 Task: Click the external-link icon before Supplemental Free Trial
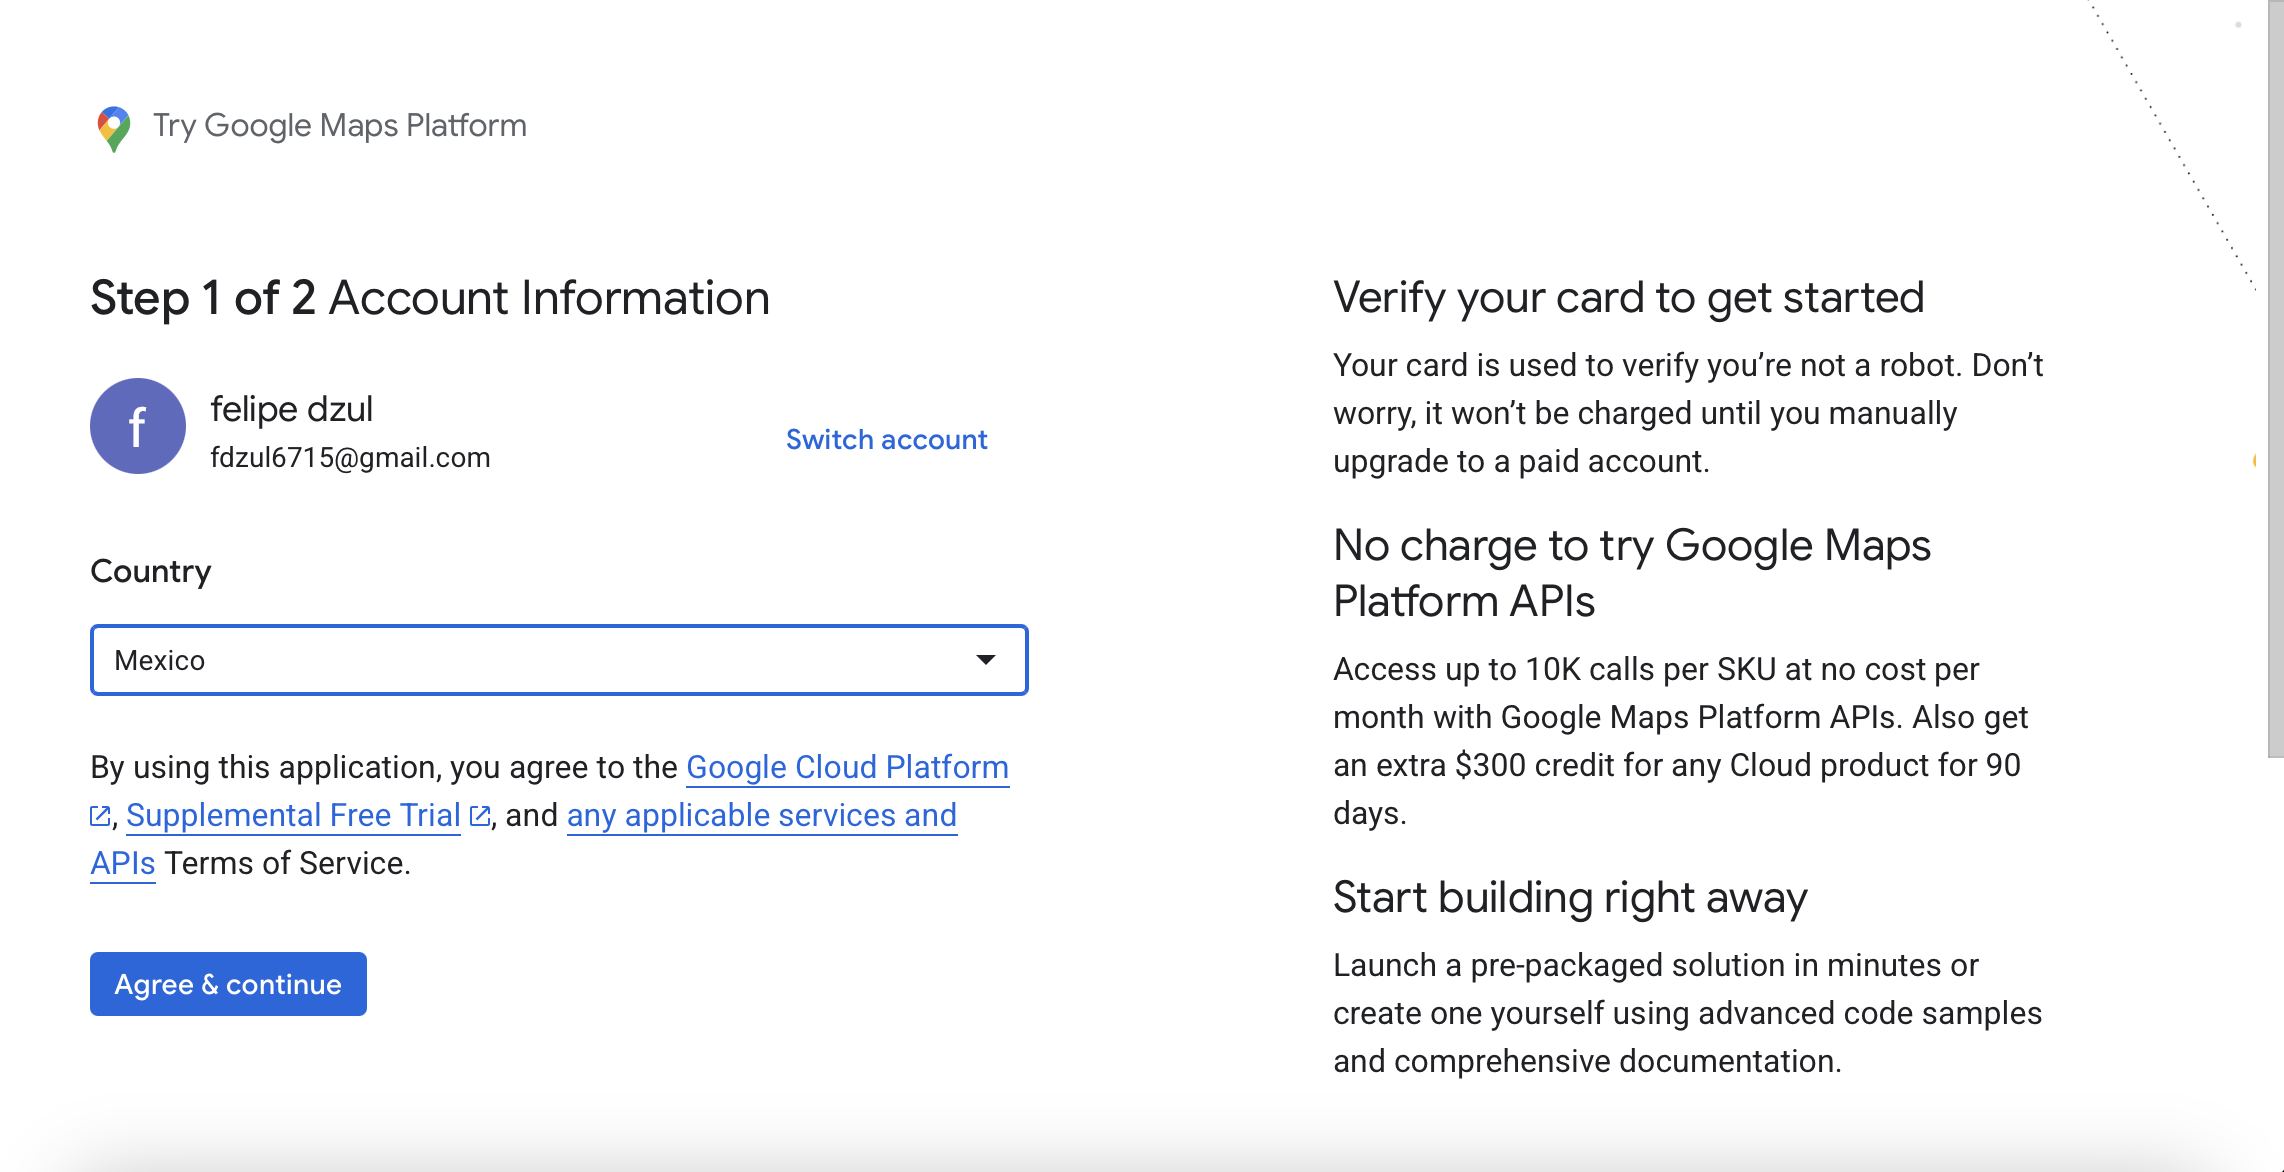[x=100, y=816]
